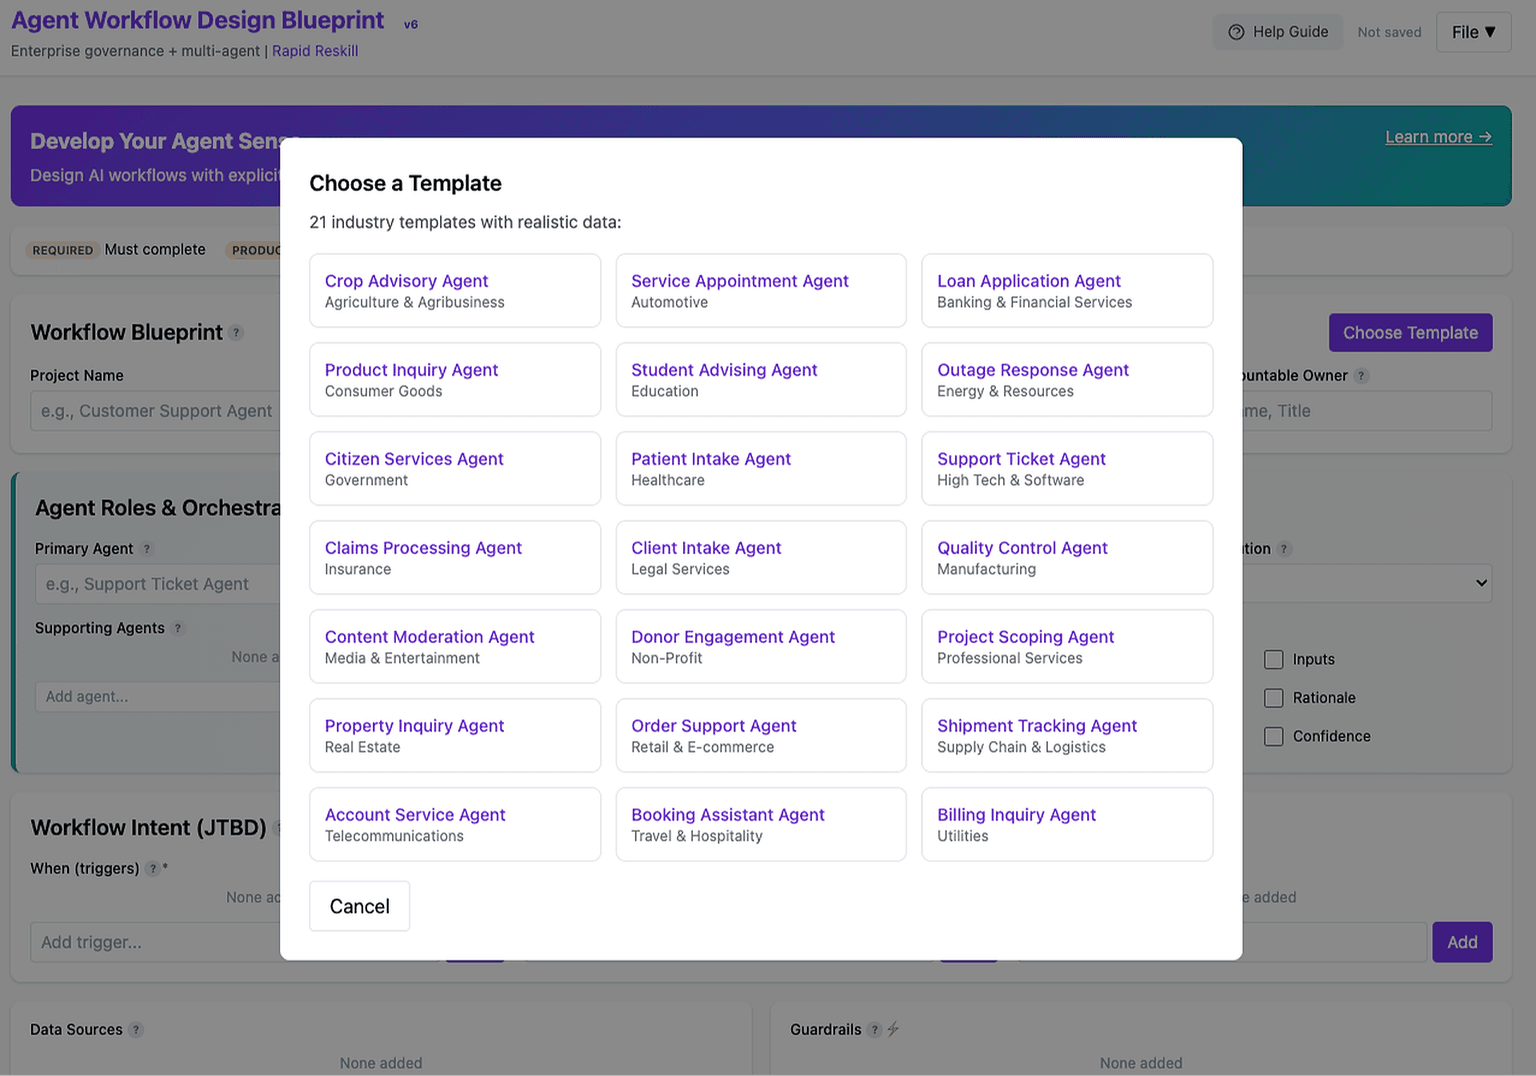Open the Learn more link in the banner
The image size is (1536, 1076).
coord(1438,136)
